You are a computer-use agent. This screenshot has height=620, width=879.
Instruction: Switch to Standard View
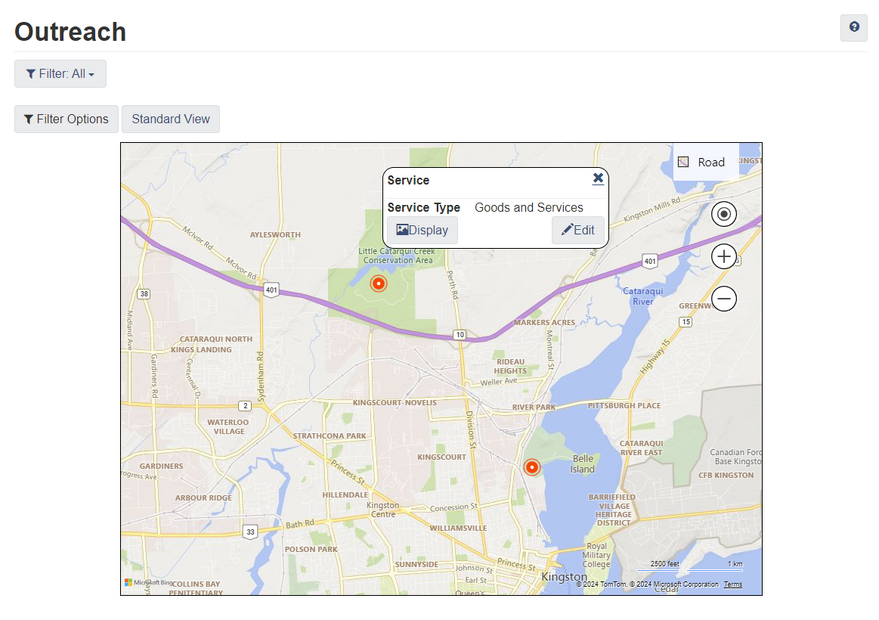coord(170,119)
